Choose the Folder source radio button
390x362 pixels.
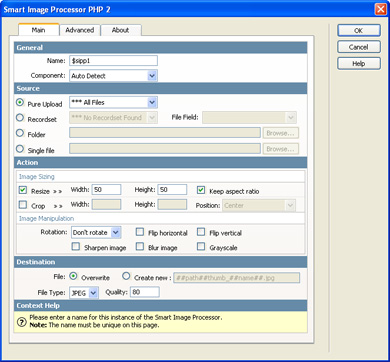20,133
